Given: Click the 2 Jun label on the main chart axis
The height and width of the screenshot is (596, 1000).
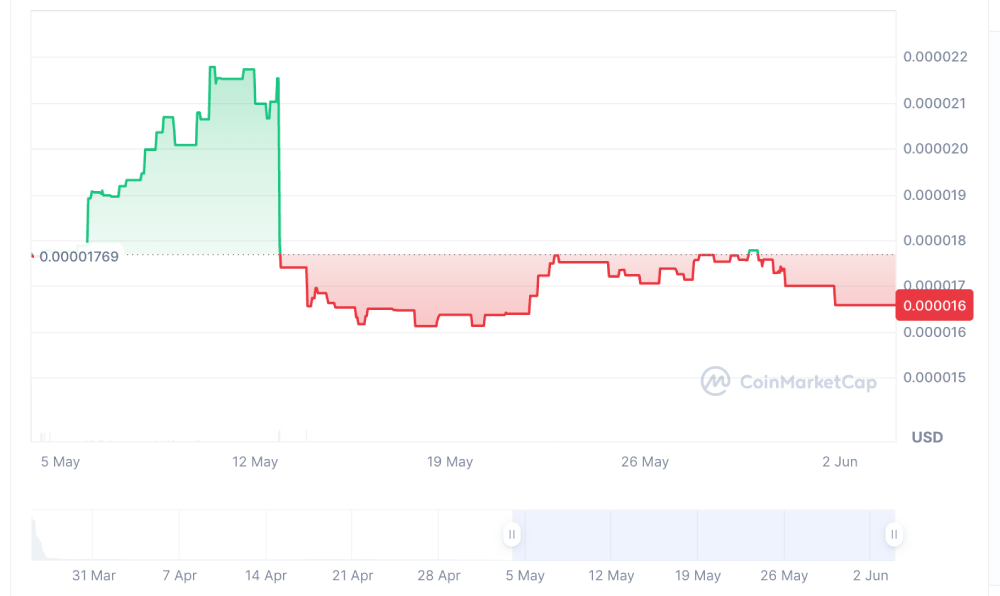Looking at the screenshot, I should coord(840,462).
